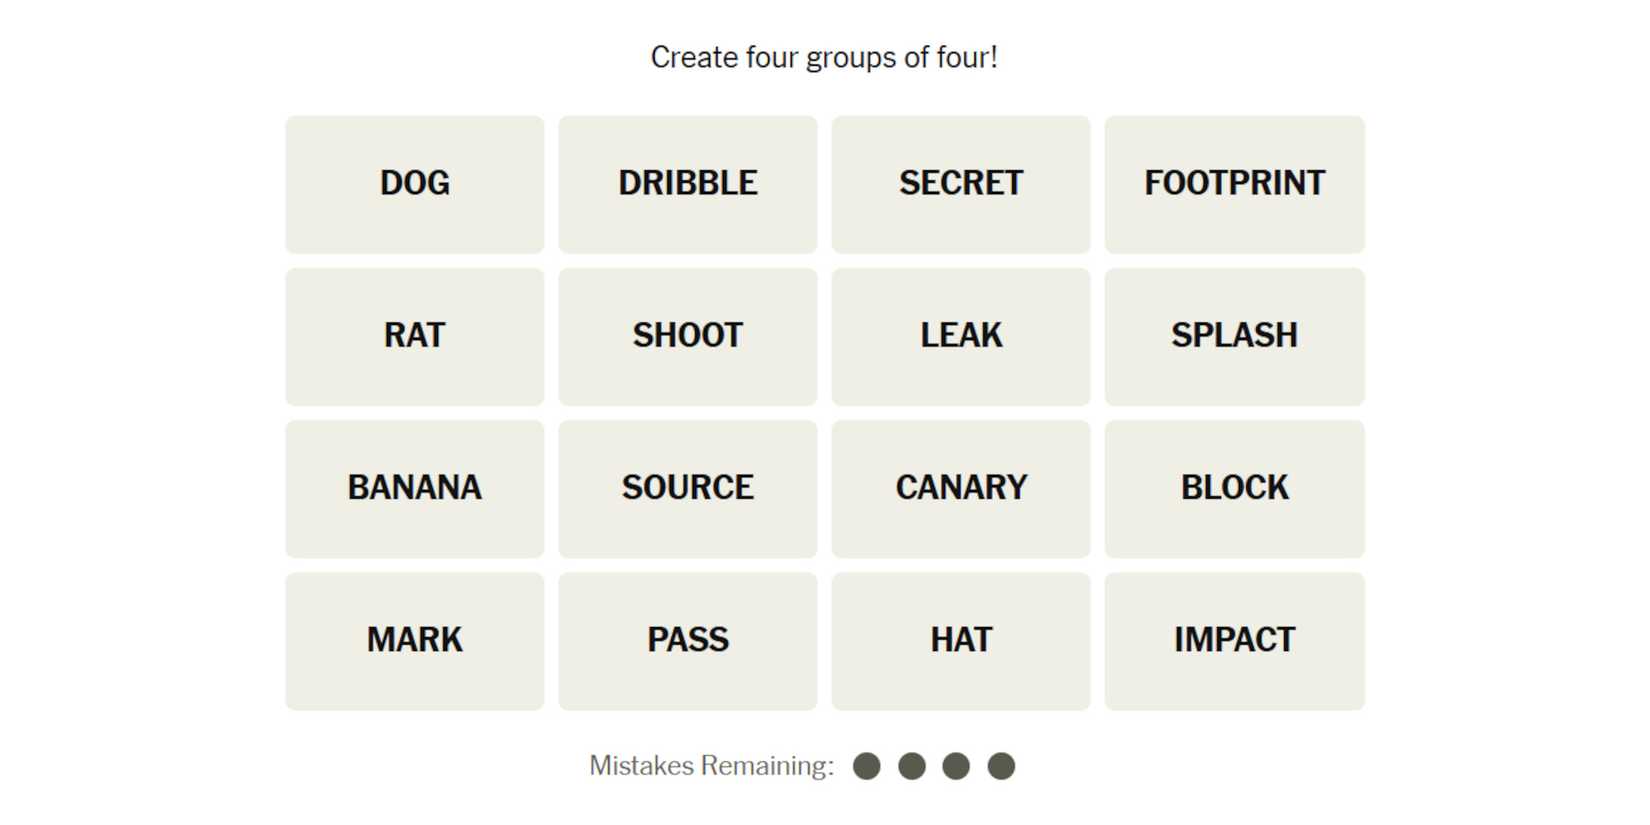Pick the PASS word tile
1650x825 pixels.
(x=687, y=640)
